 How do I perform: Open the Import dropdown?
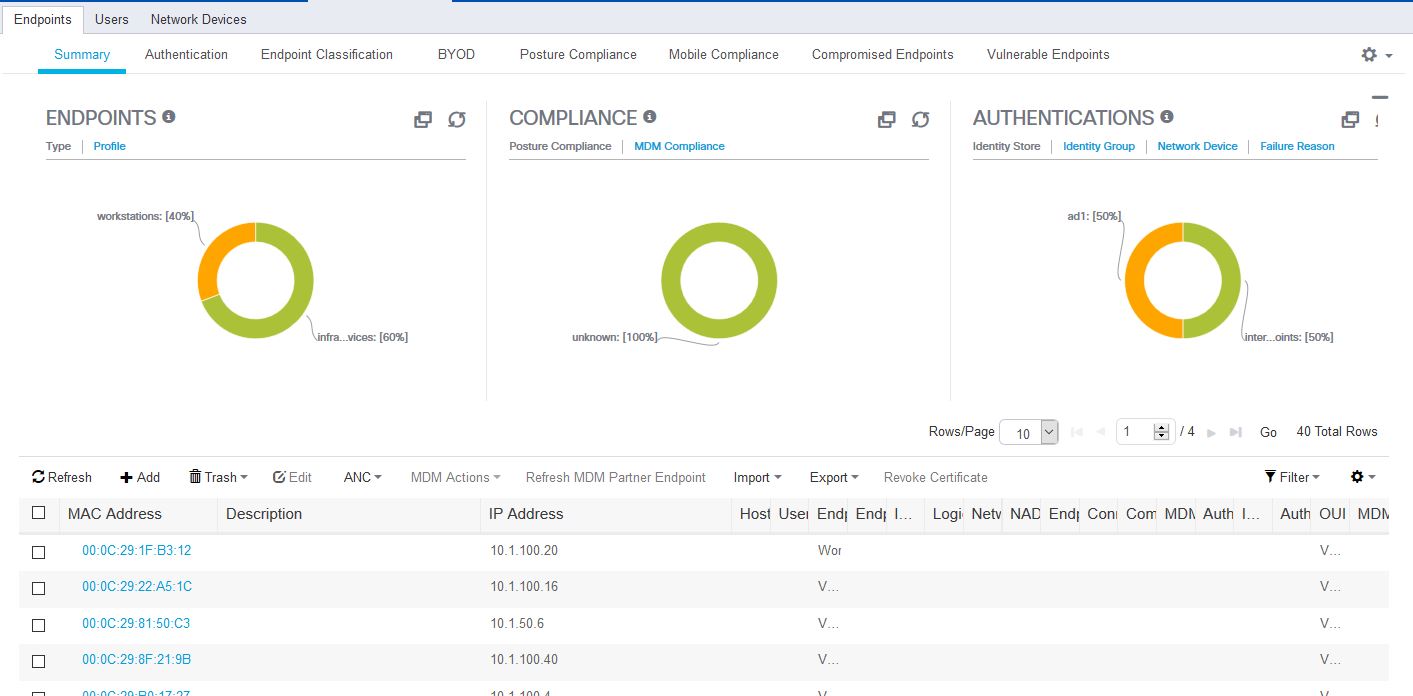pyautogui.click(x=757, y=477)
